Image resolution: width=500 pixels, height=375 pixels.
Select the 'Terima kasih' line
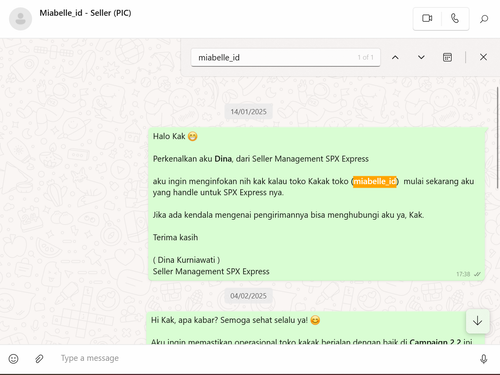[x=175, y=237]
